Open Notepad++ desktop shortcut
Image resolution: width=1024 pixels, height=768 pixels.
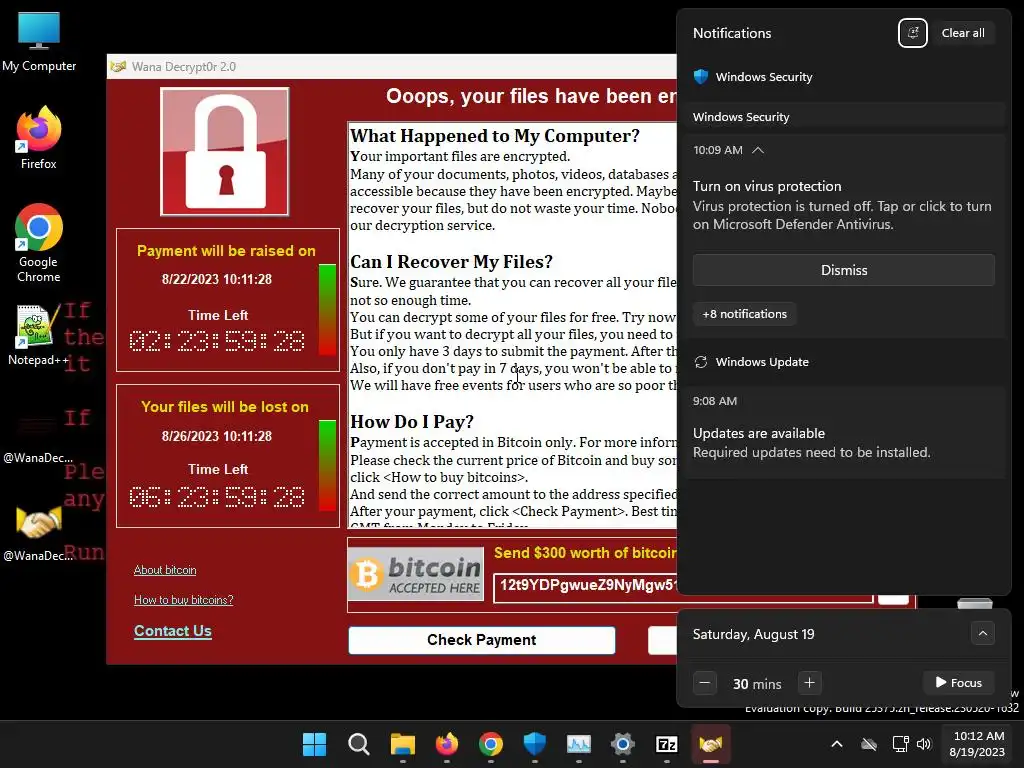coord(39,335)
